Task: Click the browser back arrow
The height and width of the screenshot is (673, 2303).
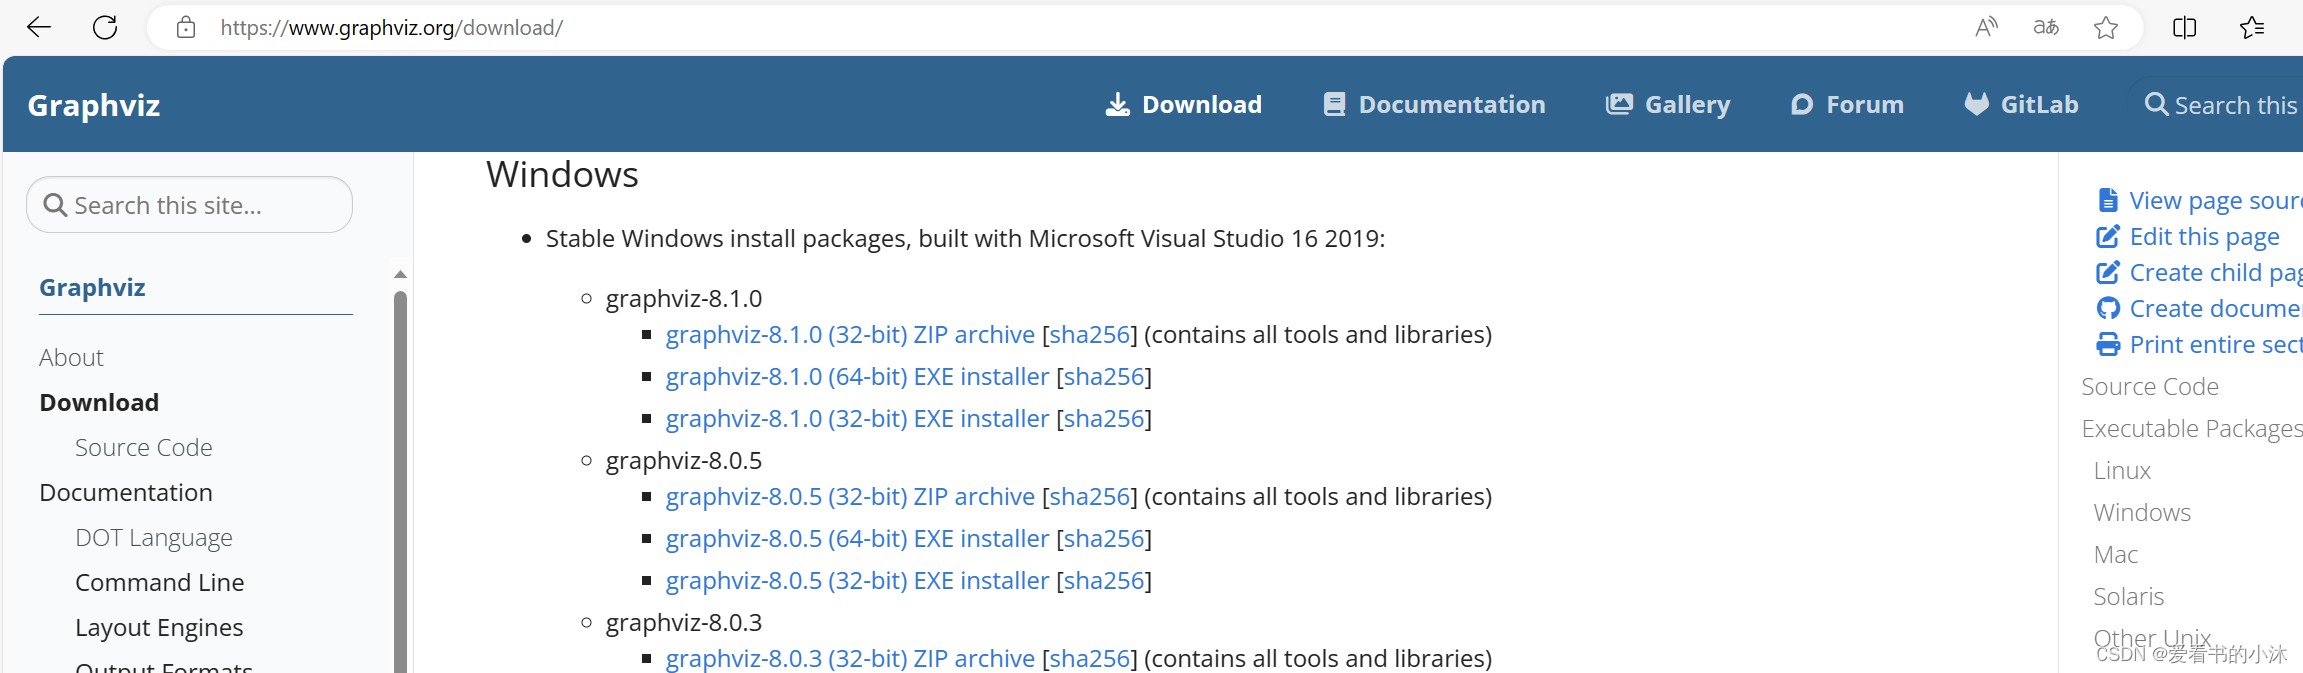Action: click(x=39, y=27)
